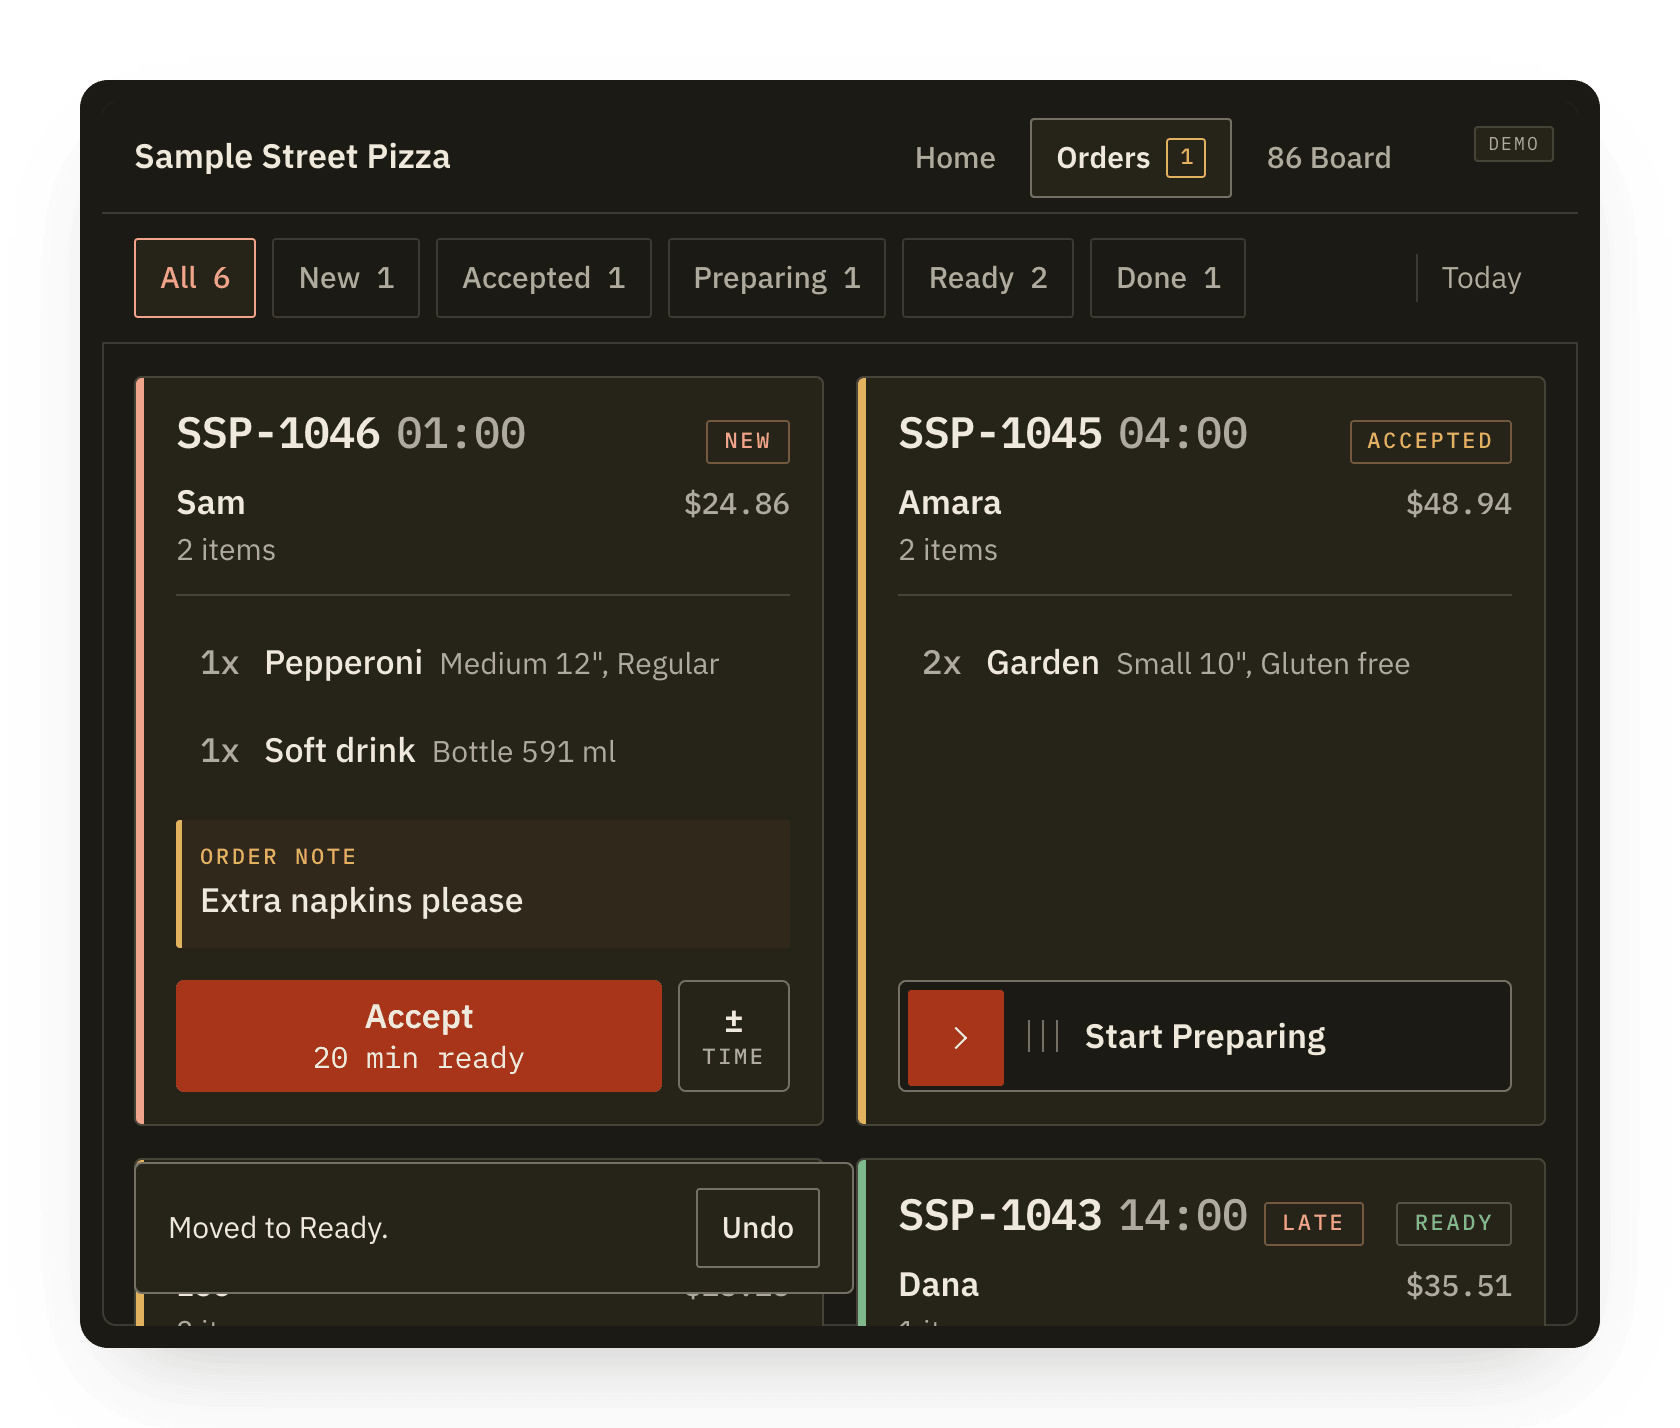Show All 6 orders filter
The width and height of the screenshot is (1680, 1428).
pyautogui.click(x=195, y=278)
